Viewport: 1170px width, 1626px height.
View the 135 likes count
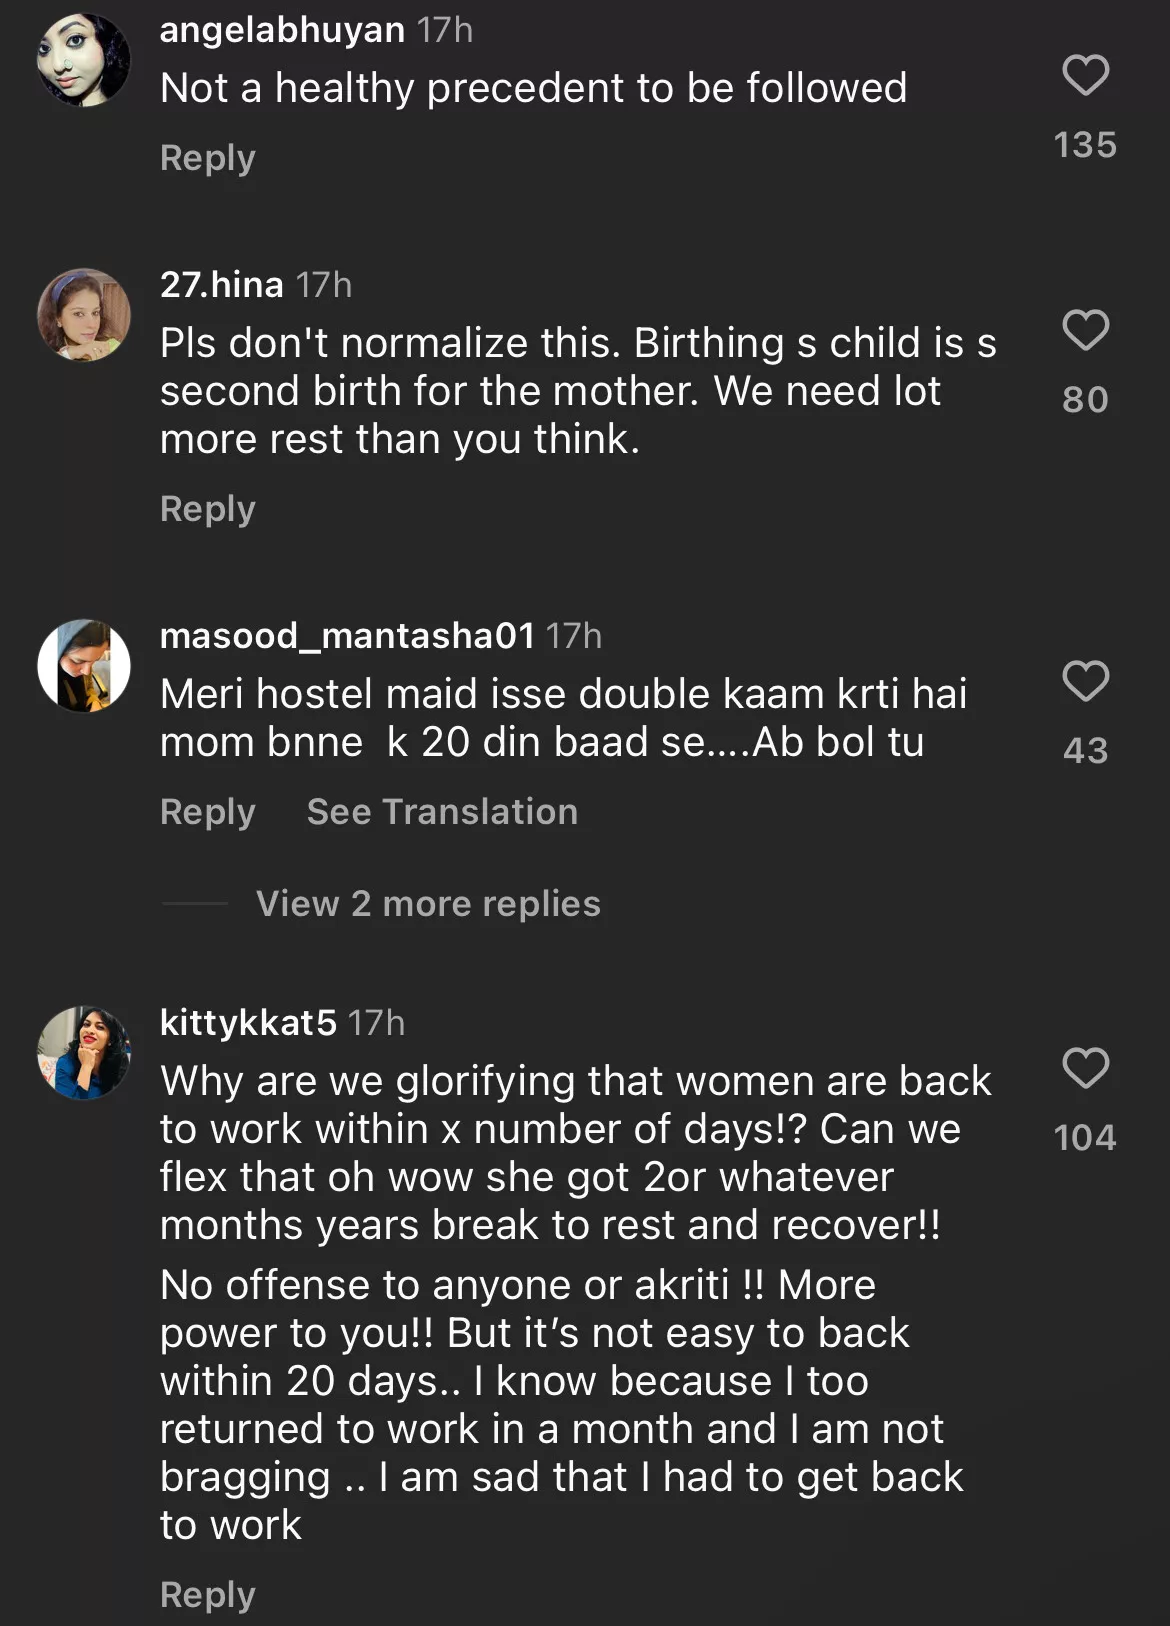1085,145
